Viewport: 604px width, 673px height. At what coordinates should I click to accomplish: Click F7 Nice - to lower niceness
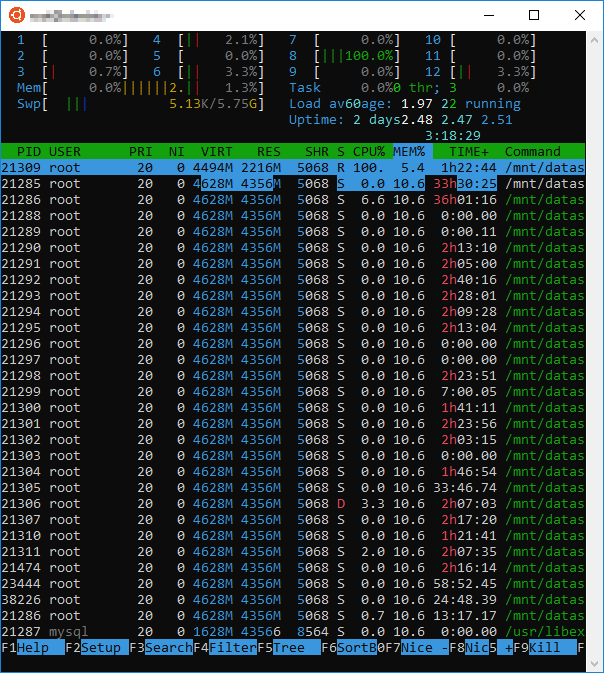[x=417, y=647]
